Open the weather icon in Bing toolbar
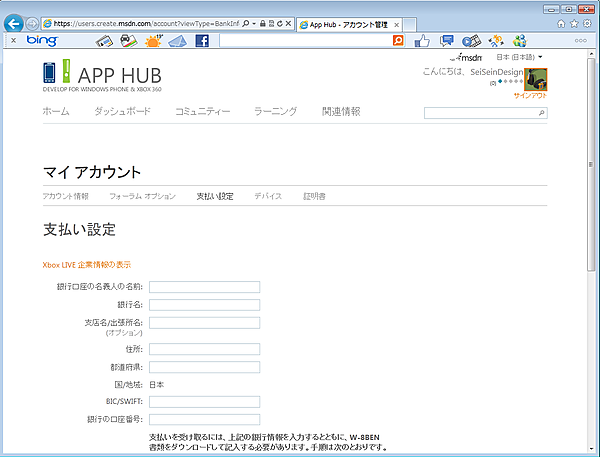Image resolution: width=600 pixels, height=457 pixels. pyautogui.click(x=153, y=41)
